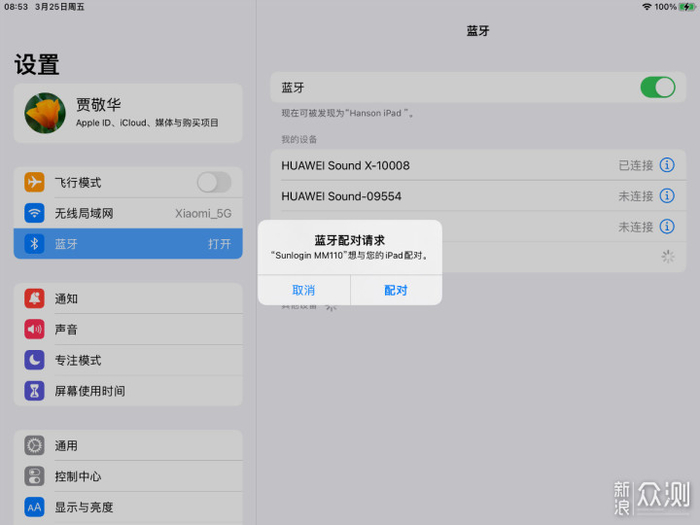Image resolution: width=700 pixels, height=525 pixels.
Task: Open 通用 settings
Action: coord(128,446)
